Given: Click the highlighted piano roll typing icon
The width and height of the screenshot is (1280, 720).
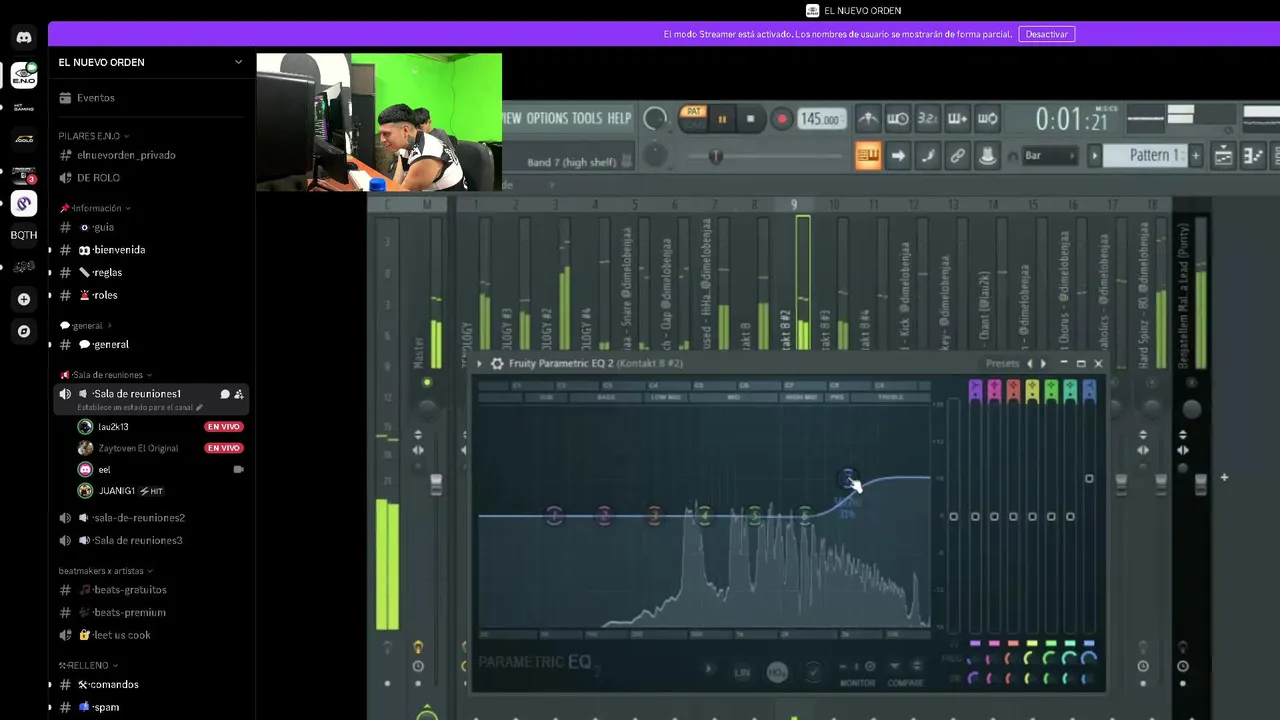Looking at the screenshot, I should click(868, 156).
